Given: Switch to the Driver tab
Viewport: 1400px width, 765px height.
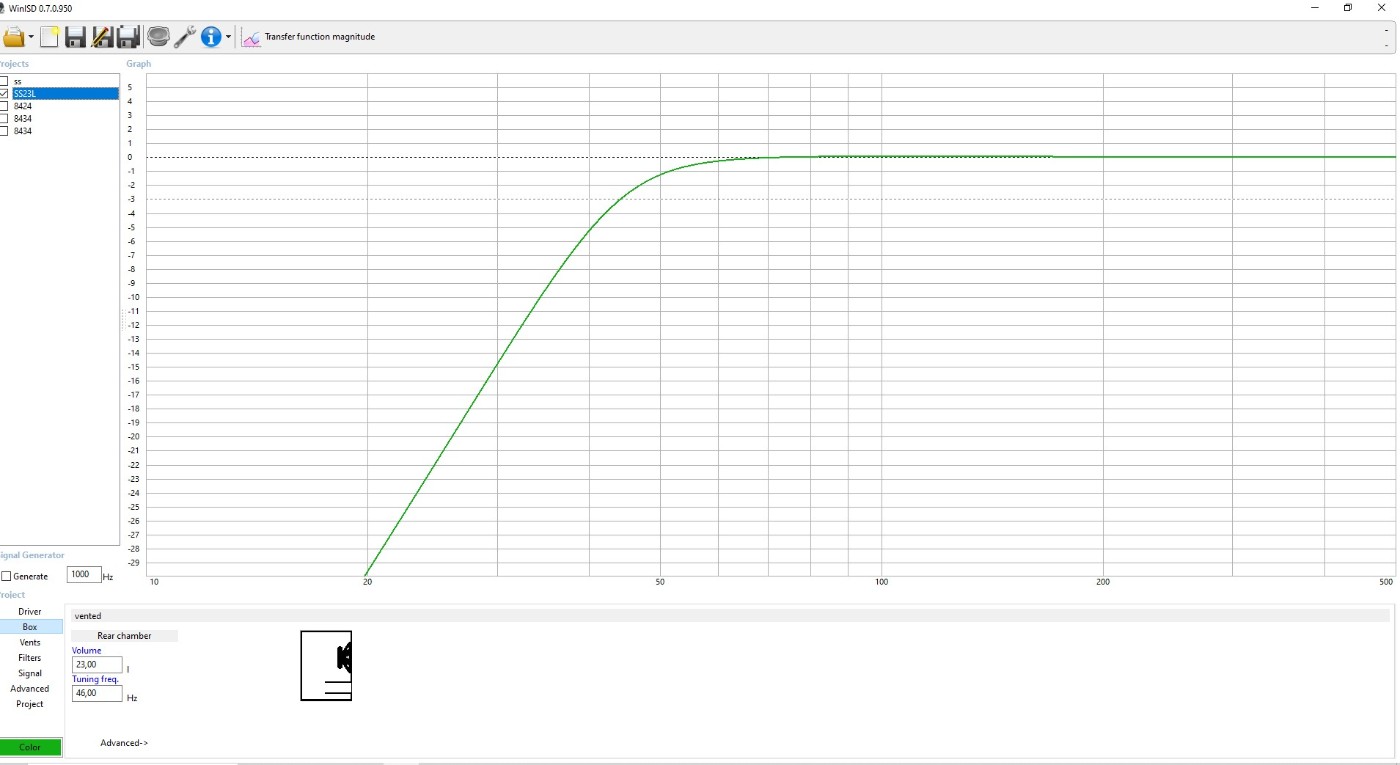Looking at the screenshot, I should (x=30, y=611).
